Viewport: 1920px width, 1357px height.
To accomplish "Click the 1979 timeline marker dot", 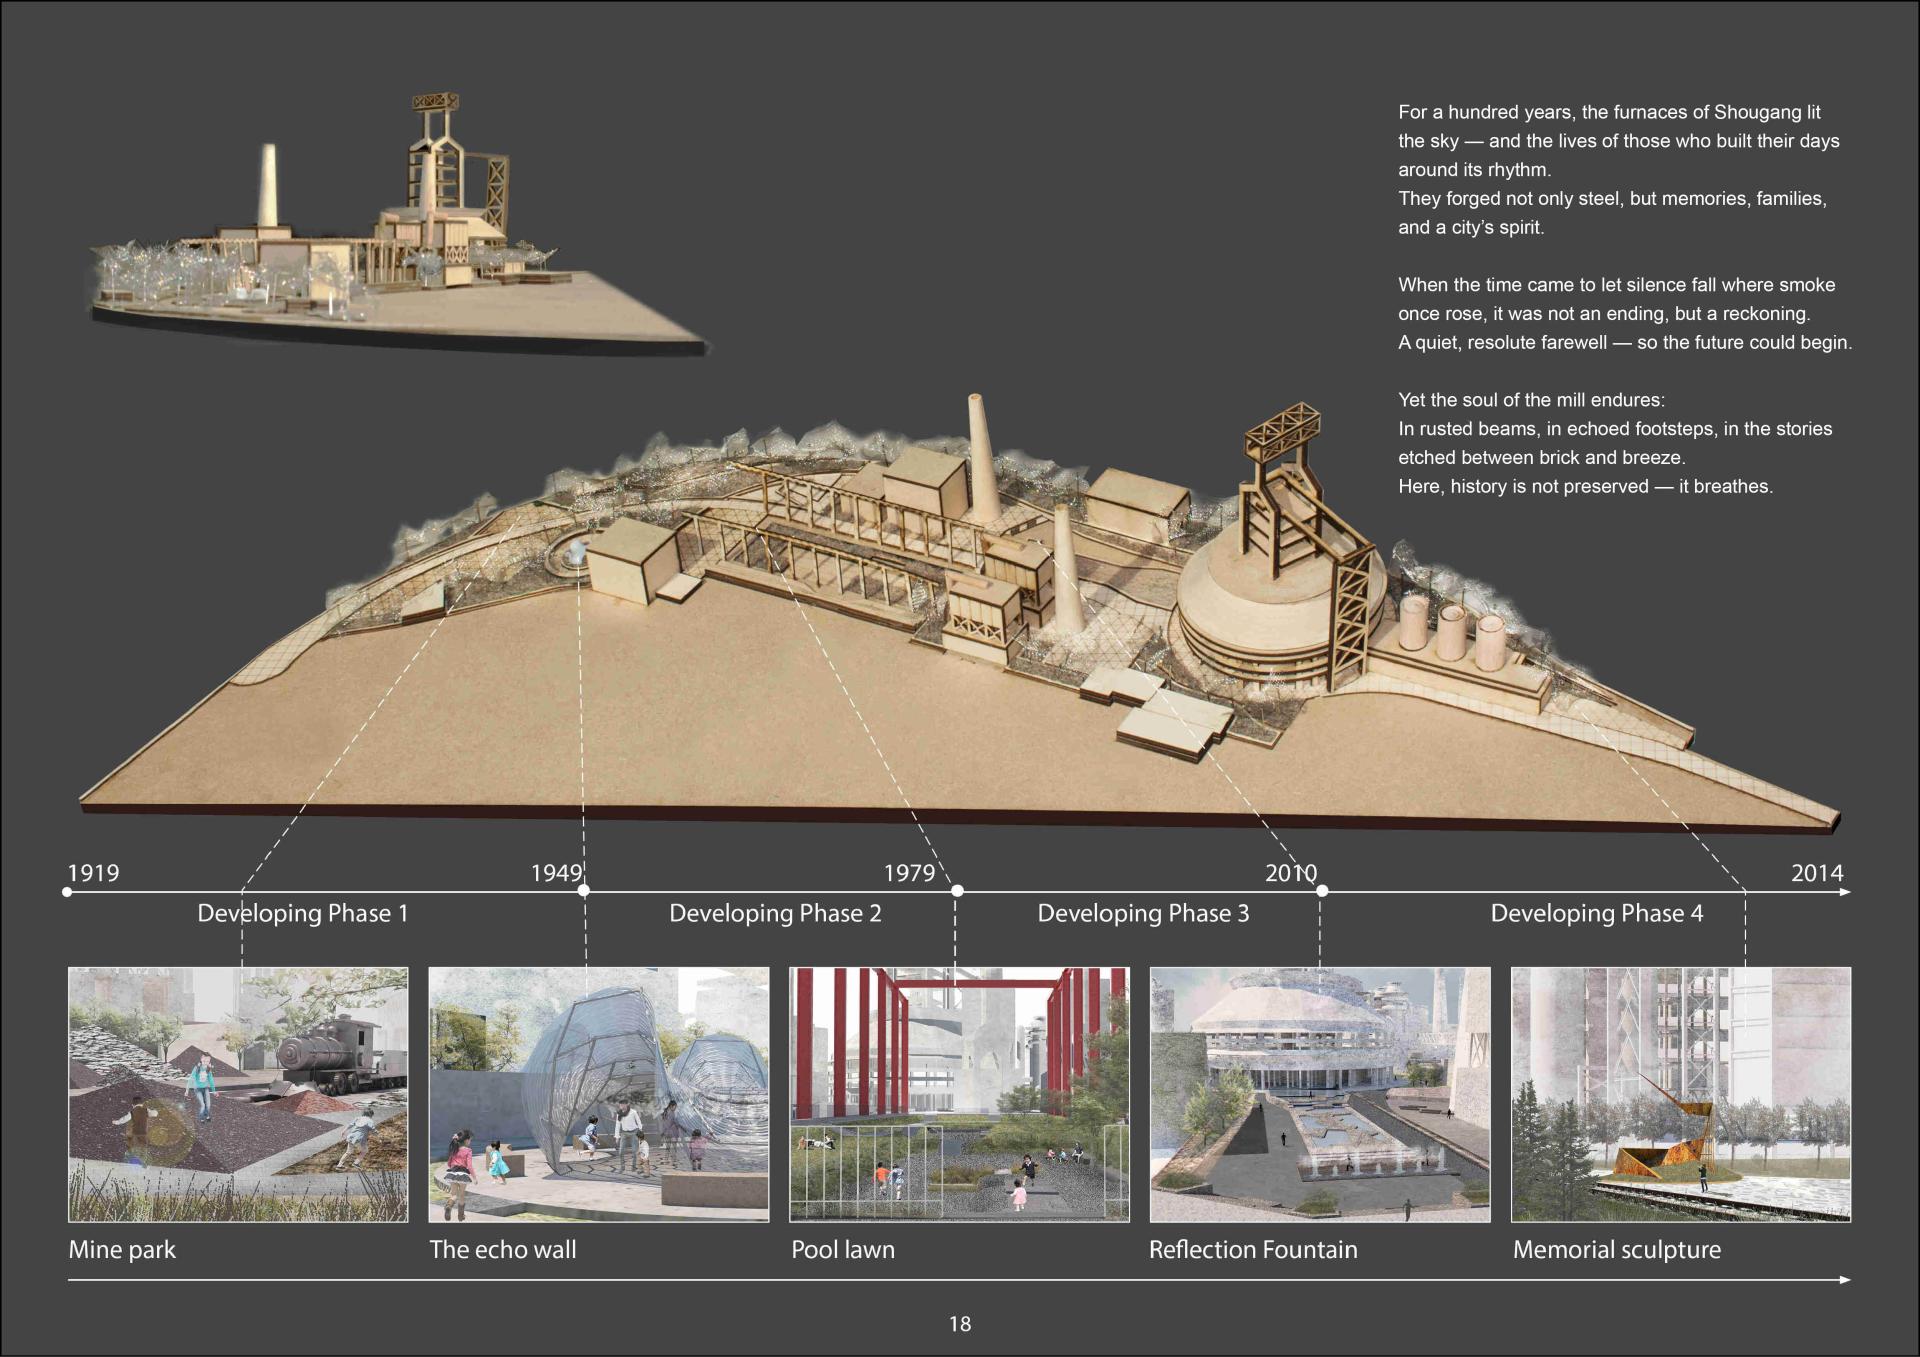I will coord(957,890).
